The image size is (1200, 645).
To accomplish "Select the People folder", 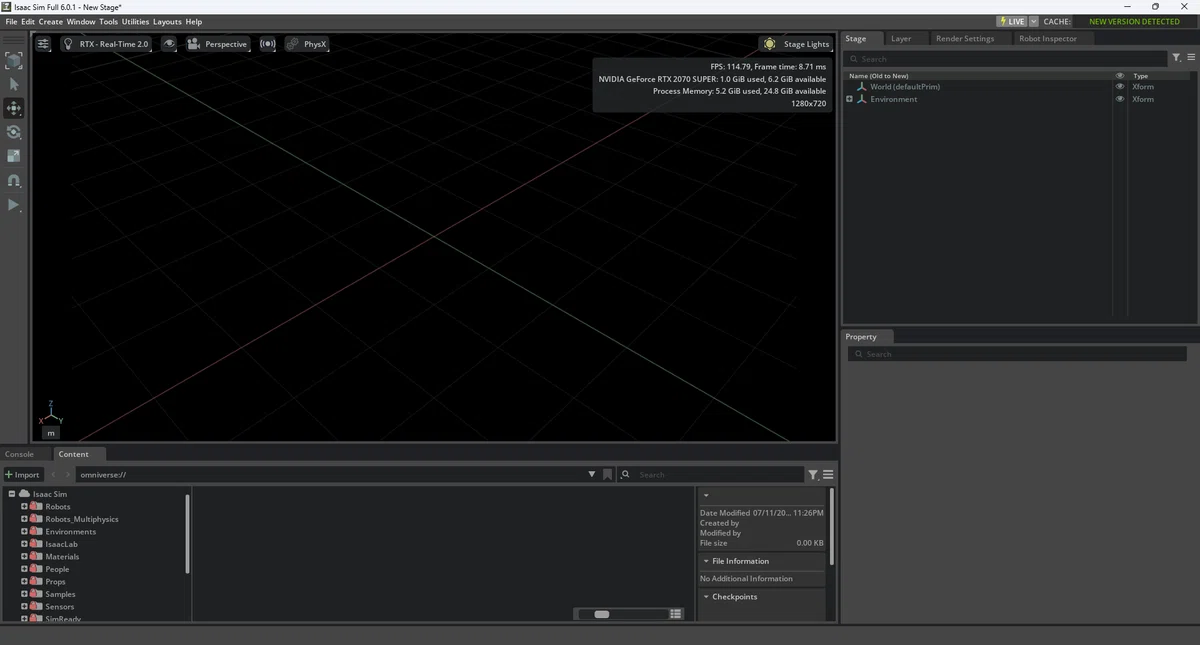I will tap(57, 569).
